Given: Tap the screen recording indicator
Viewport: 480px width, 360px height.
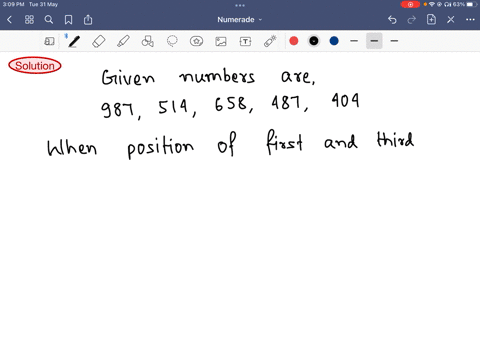Looking at the screenshot, I should click(x=410, y=4).
